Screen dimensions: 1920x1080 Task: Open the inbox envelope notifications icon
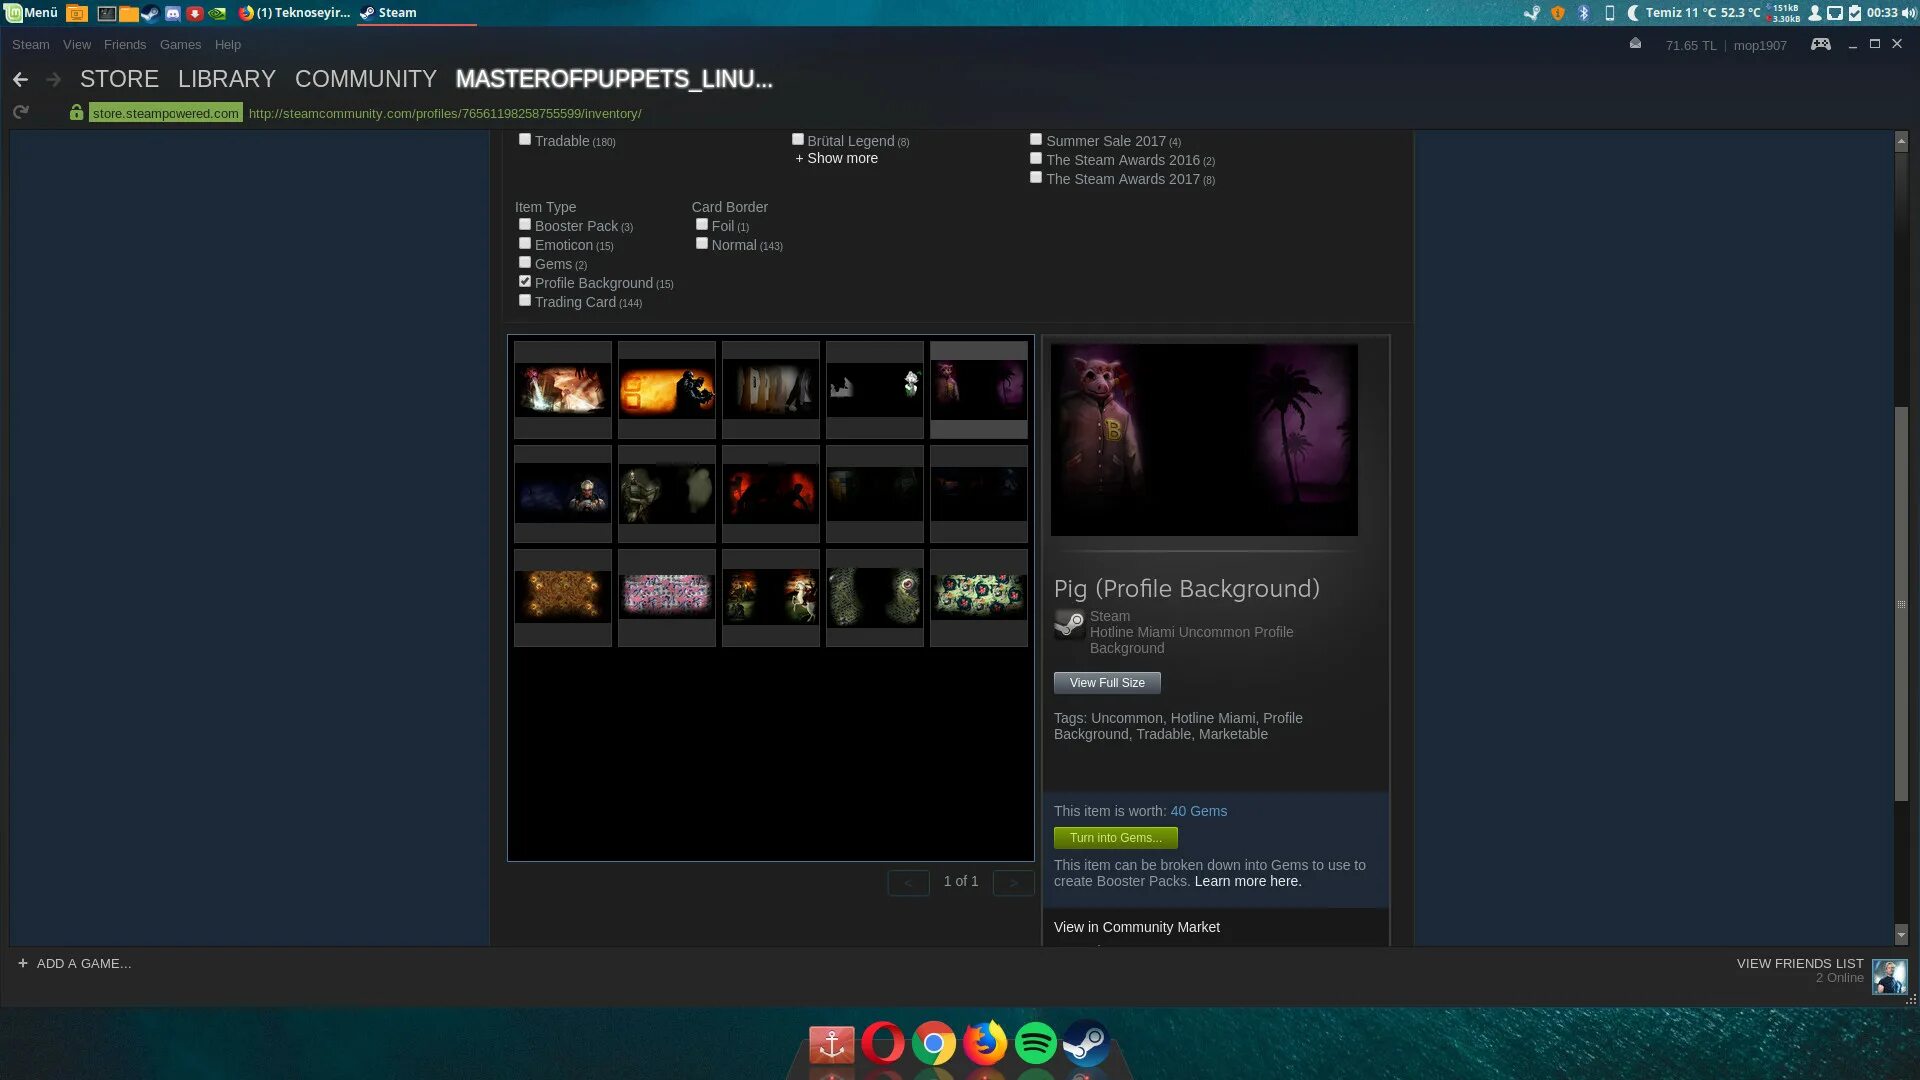pyautogui.click(x=1635, y=44)
